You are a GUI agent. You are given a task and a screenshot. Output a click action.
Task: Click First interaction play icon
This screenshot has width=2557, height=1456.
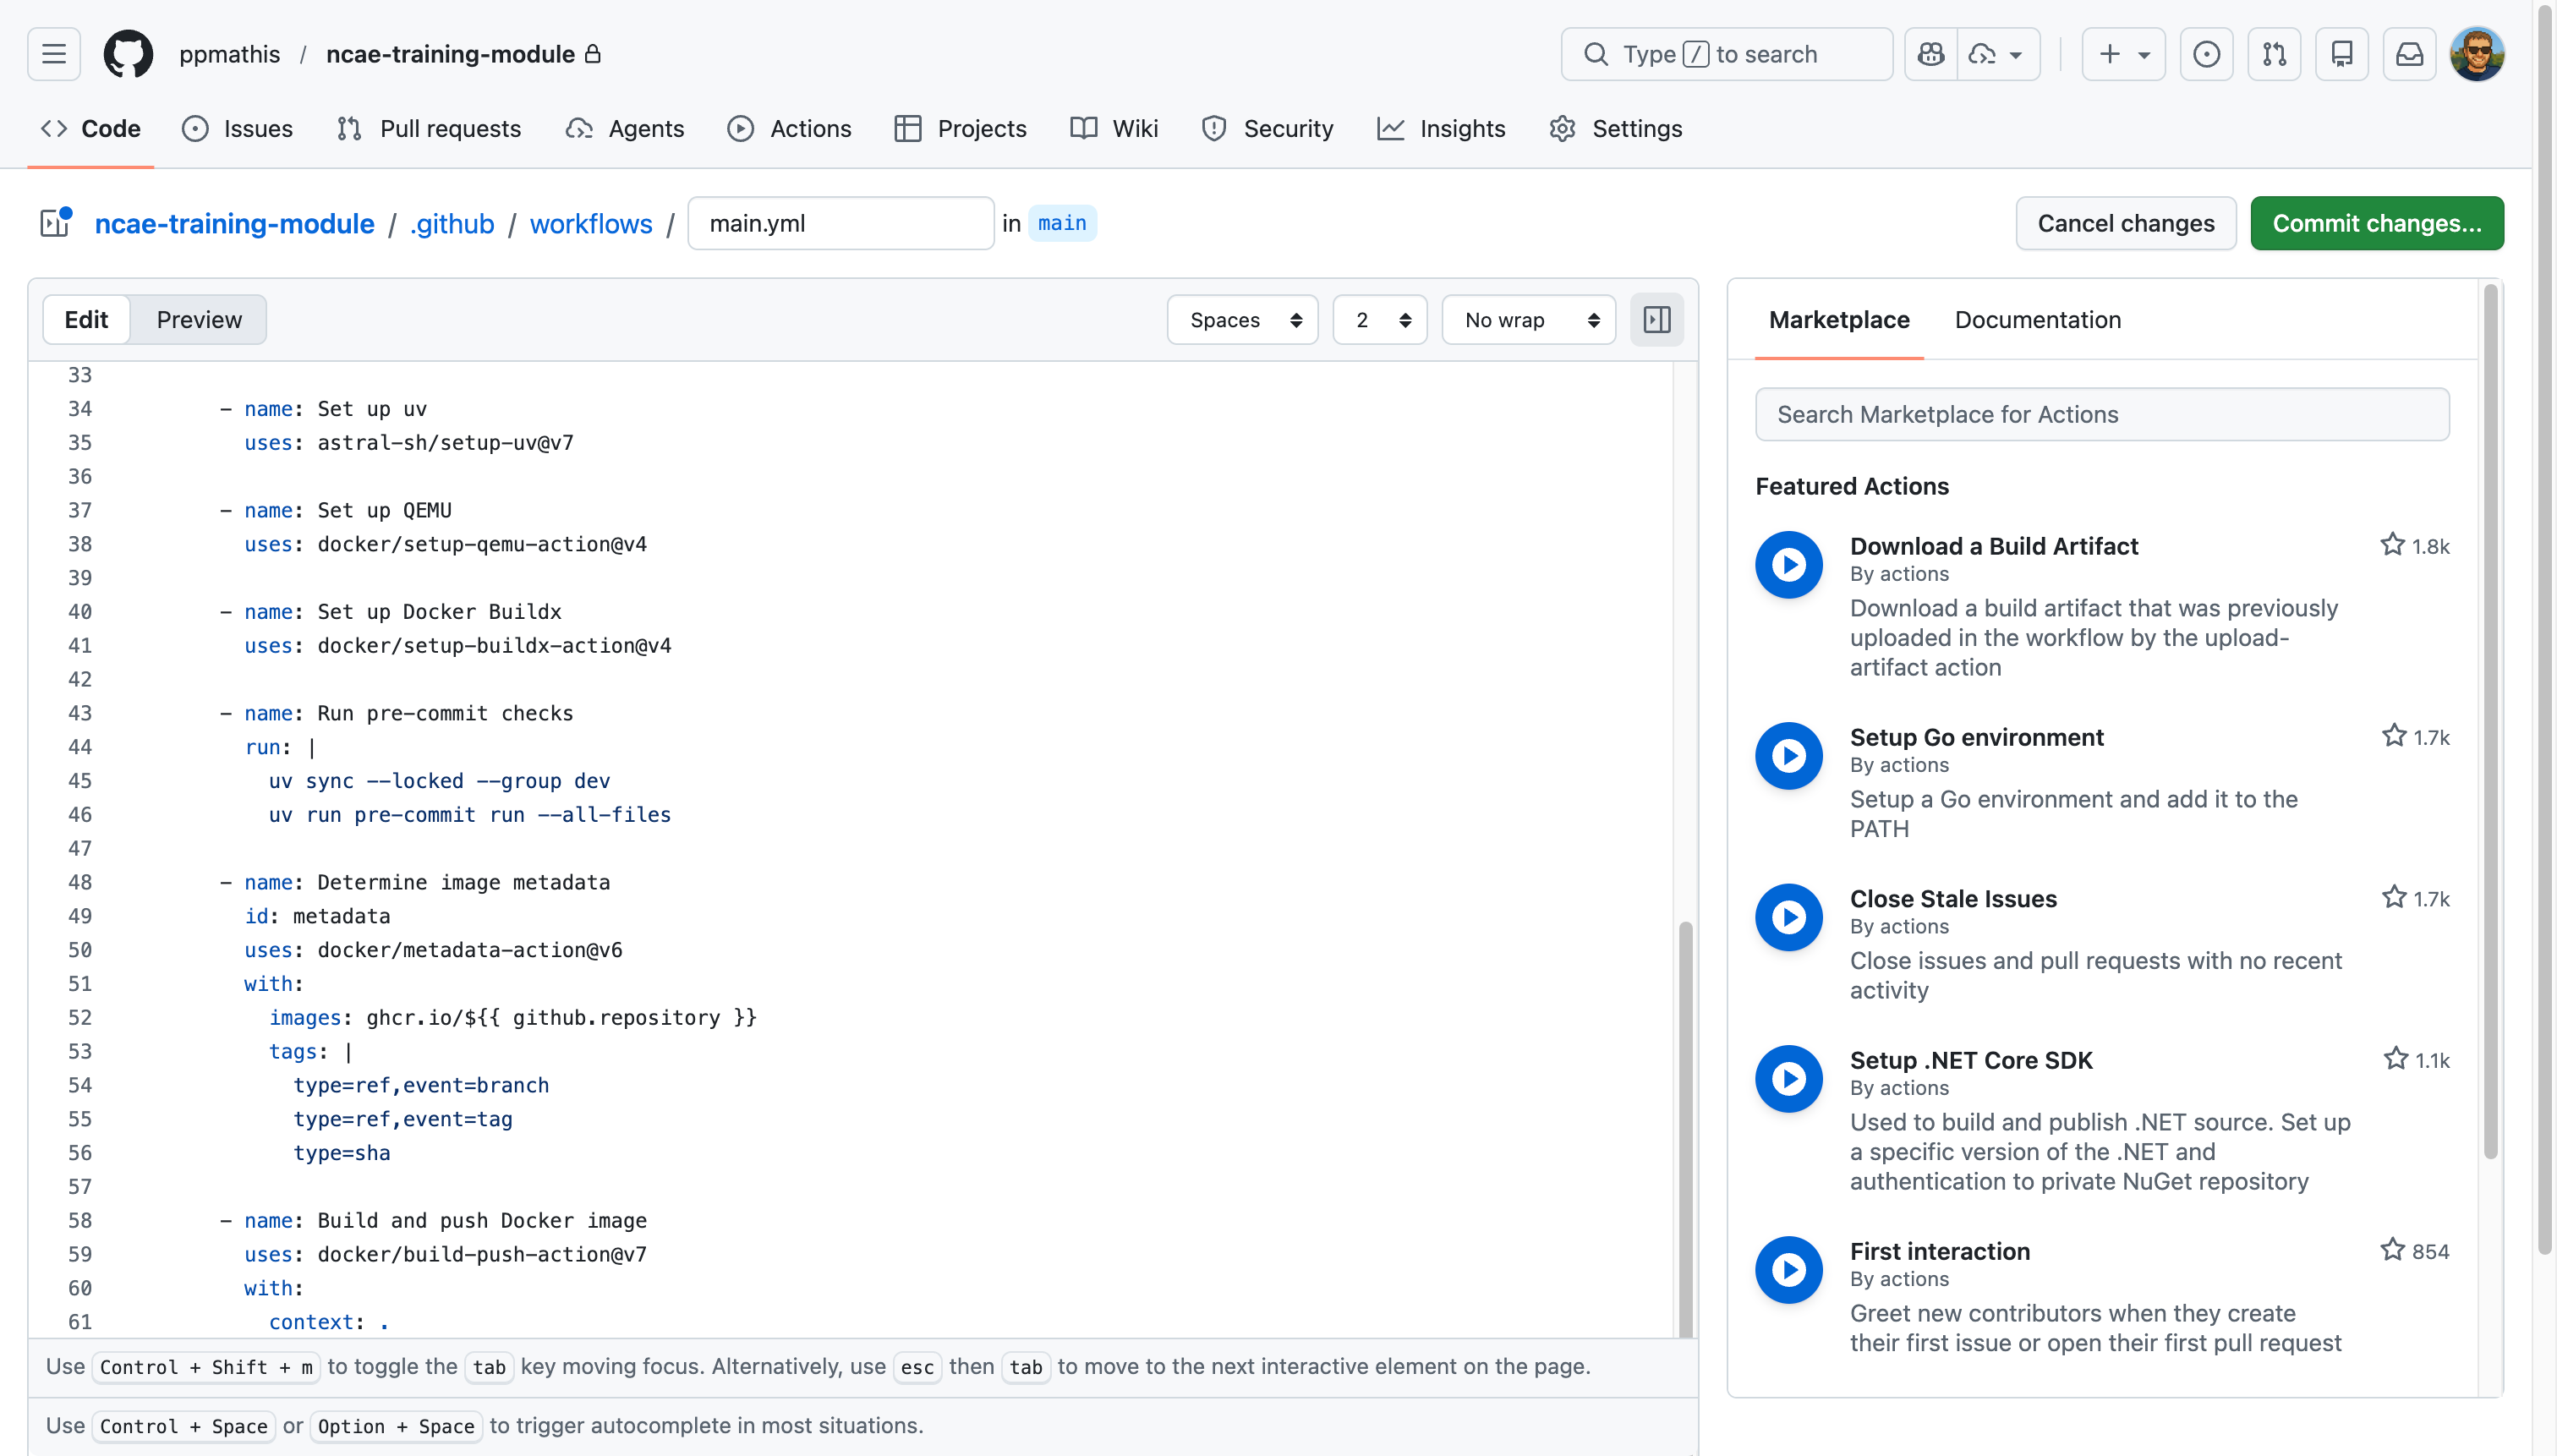pos(1789,1270)
